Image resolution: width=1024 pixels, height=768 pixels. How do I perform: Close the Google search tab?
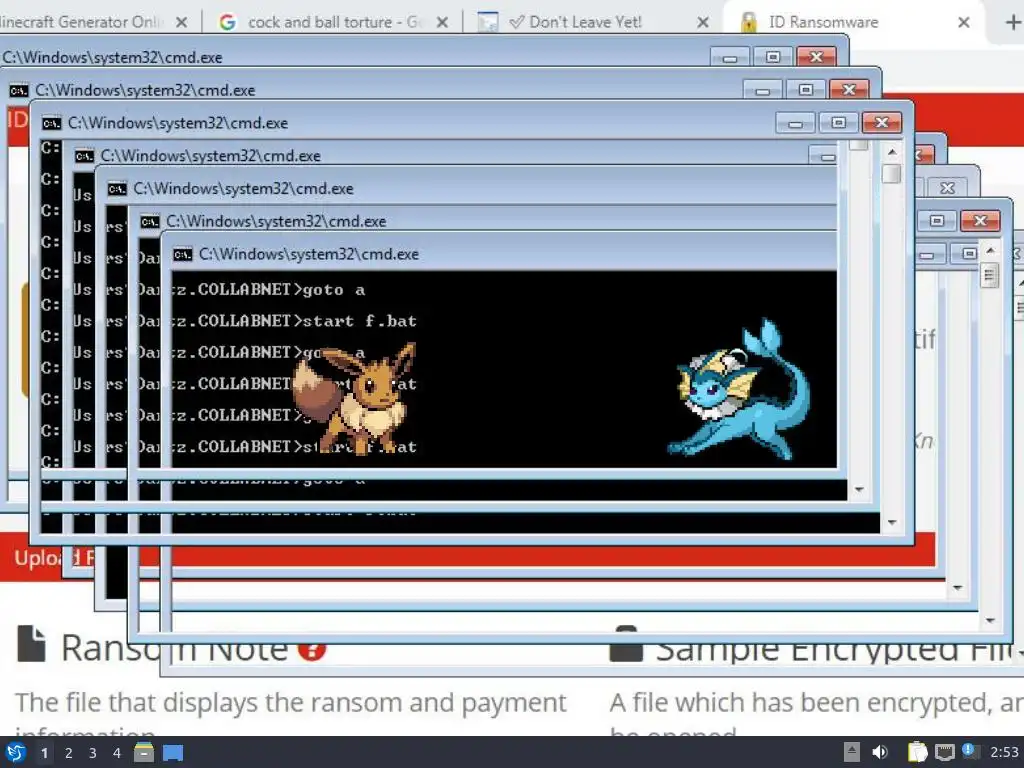click(x=442, y=22)
